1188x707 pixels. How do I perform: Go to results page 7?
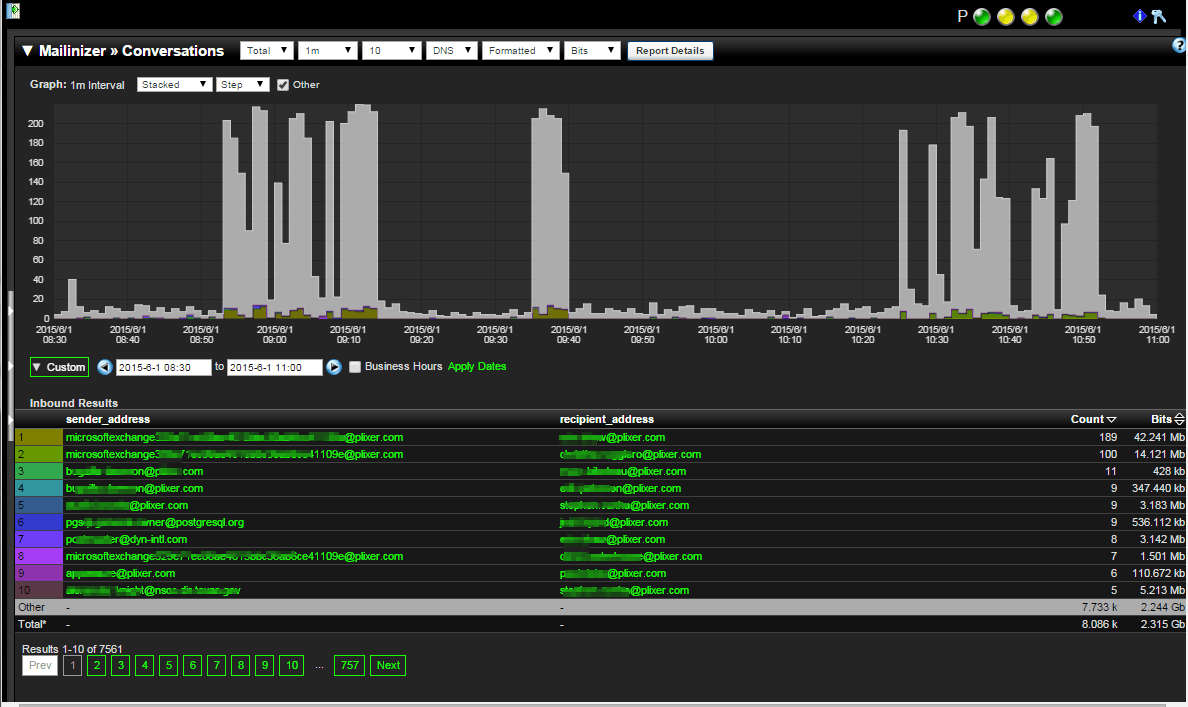click(217, 665)
